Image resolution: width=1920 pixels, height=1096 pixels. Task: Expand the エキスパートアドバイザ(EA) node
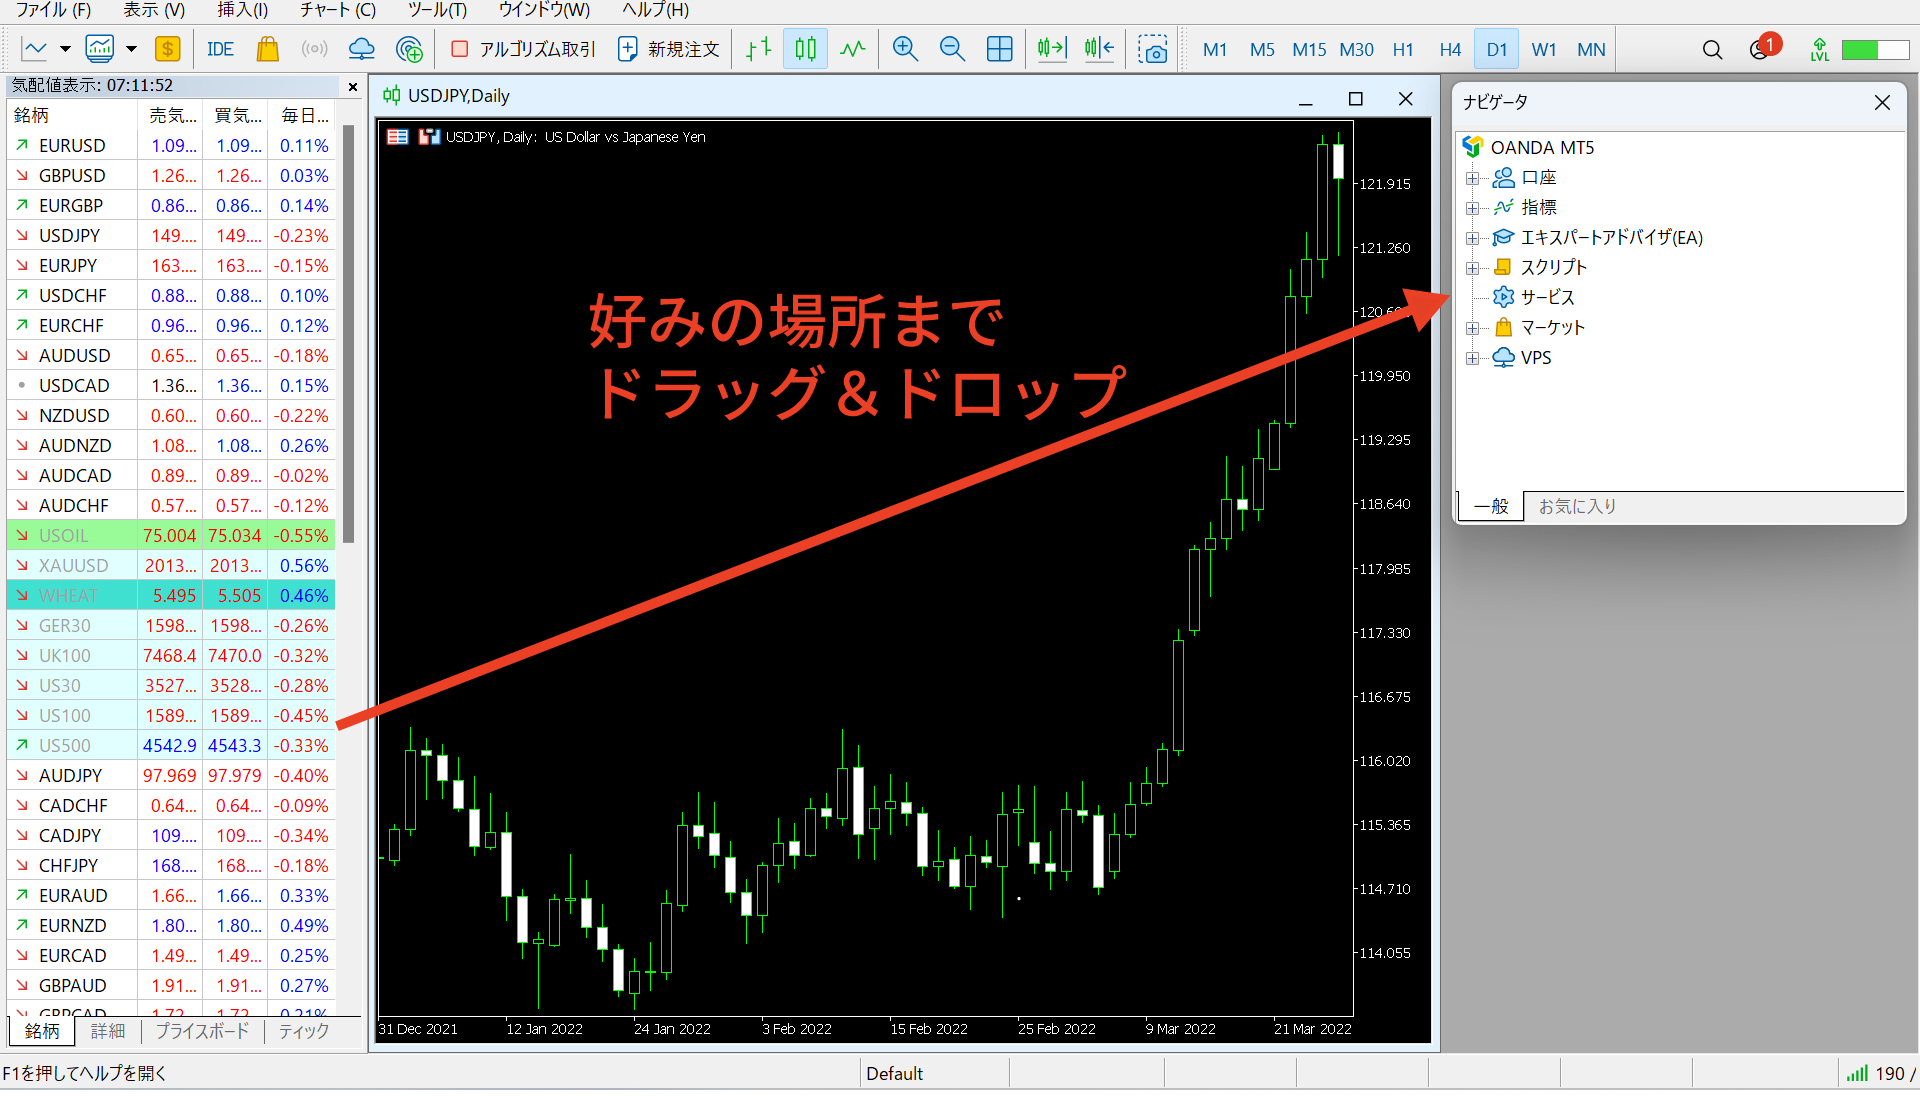pos(1472,238)
